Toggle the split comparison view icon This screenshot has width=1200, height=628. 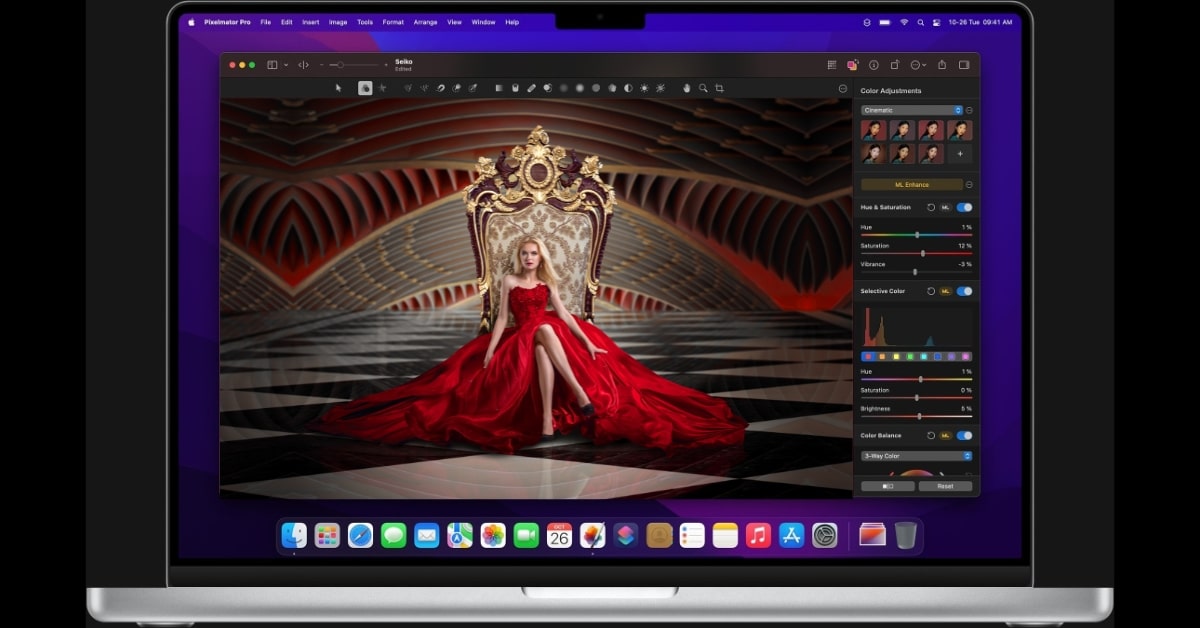click(x=304, y=65)
